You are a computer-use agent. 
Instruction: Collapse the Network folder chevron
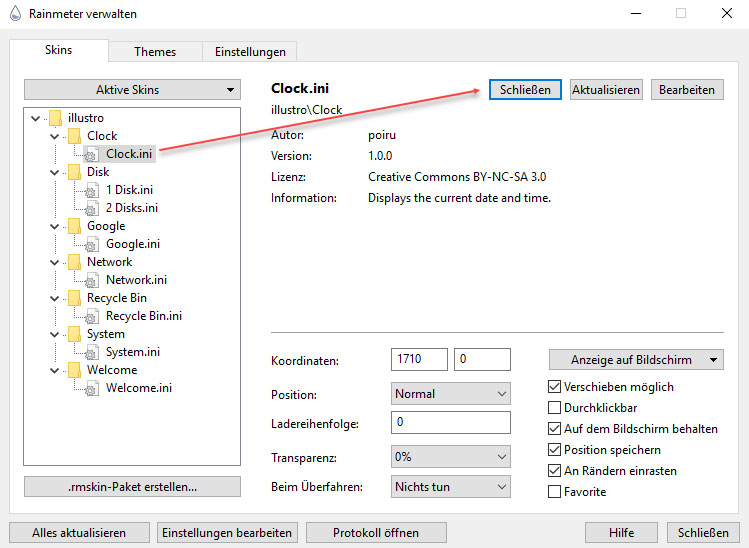54,262
